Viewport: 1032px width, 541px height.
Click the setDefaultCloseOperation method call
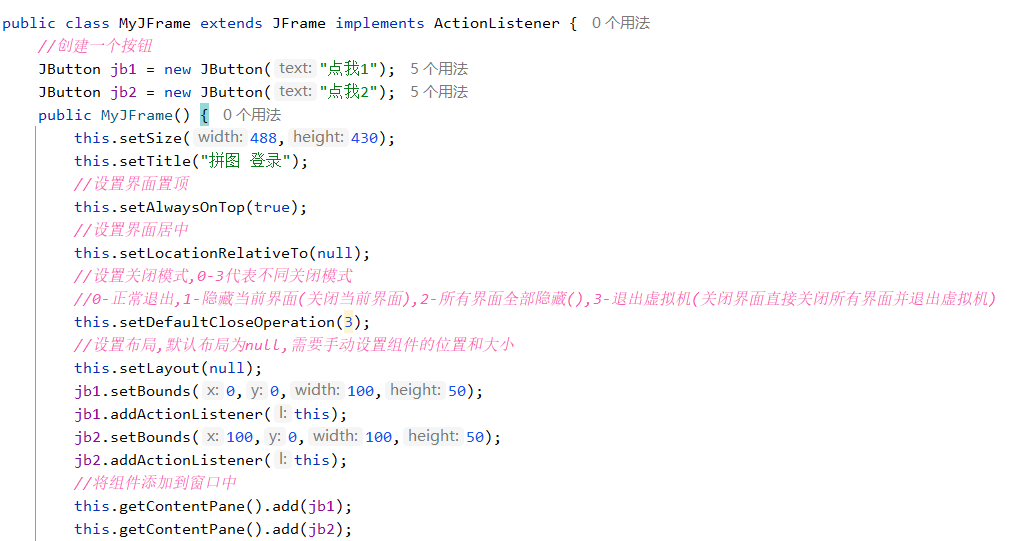[227, 322]
